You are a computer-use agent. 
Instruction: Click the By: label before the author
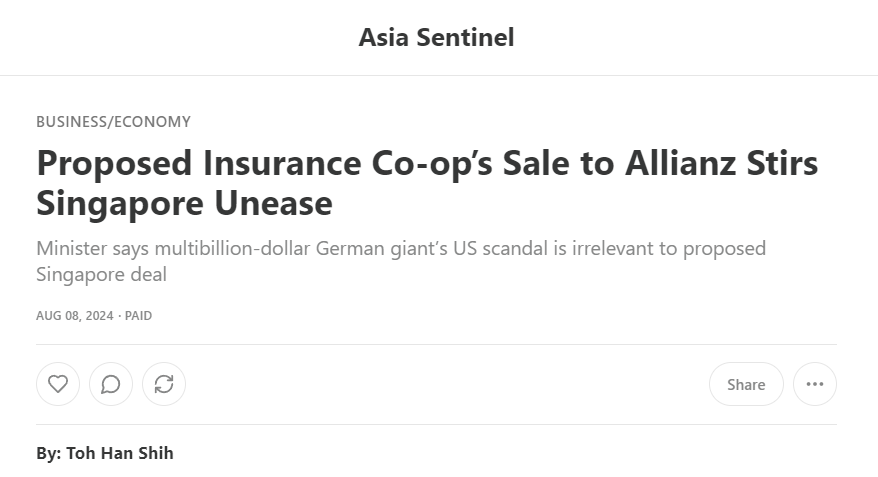(49, 453)
